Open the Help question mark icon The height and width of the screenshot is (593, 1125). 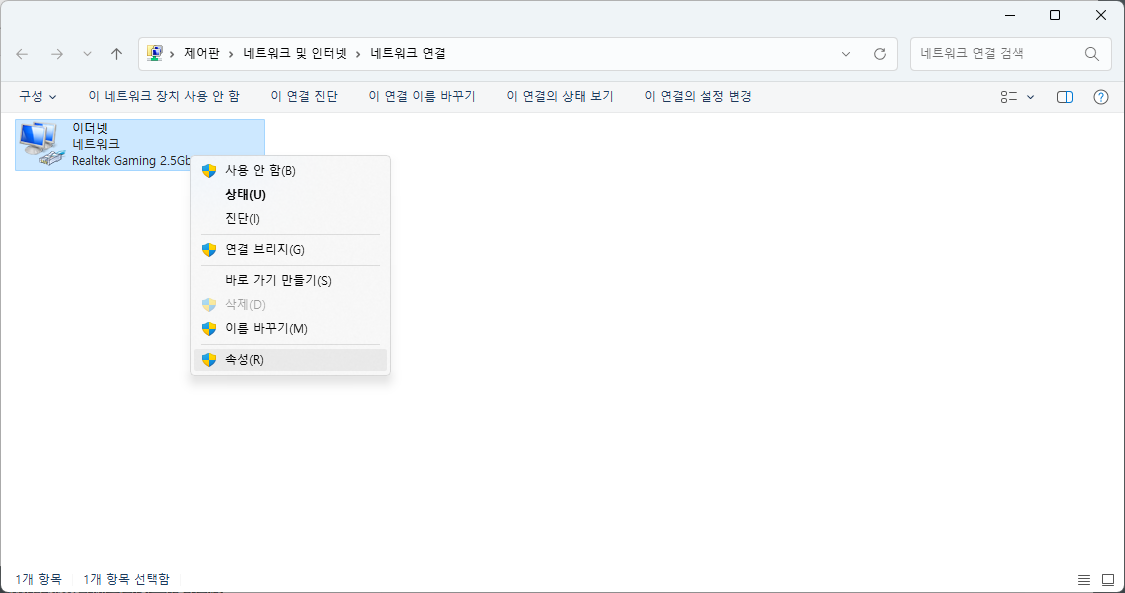point(1101,96)
